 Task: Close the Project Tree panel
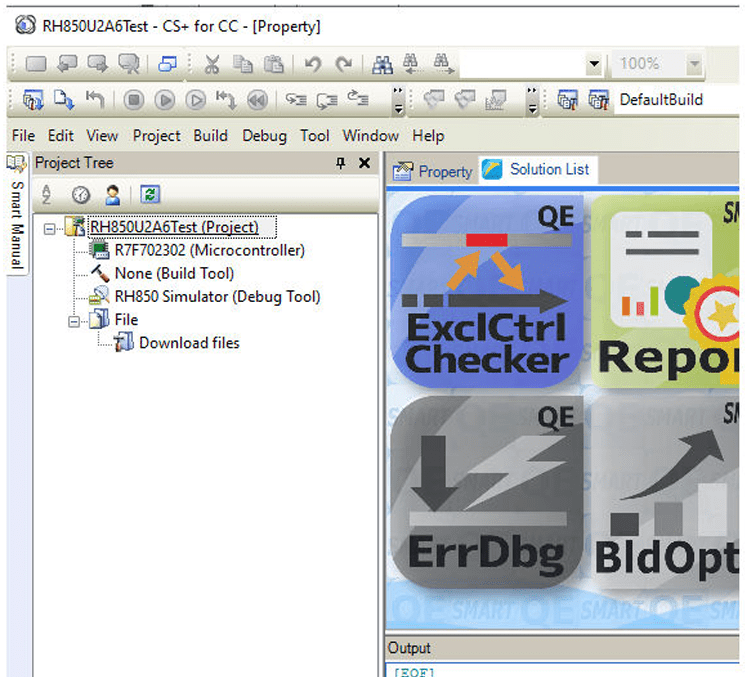pyautogui.click(x=364, y=163)
